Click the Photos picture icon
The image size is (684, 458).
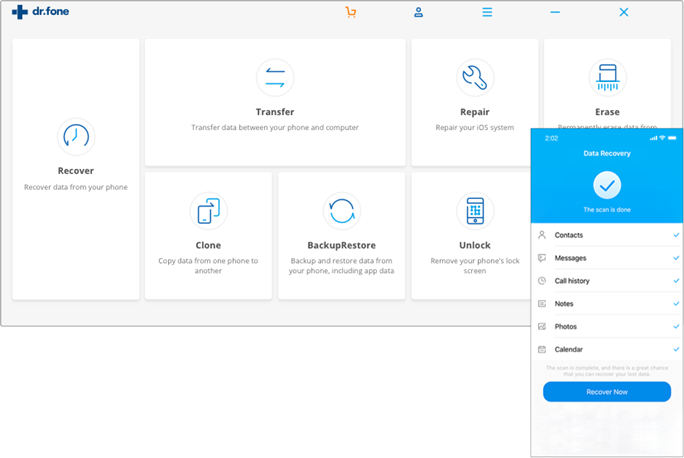[x=542, y=326]
